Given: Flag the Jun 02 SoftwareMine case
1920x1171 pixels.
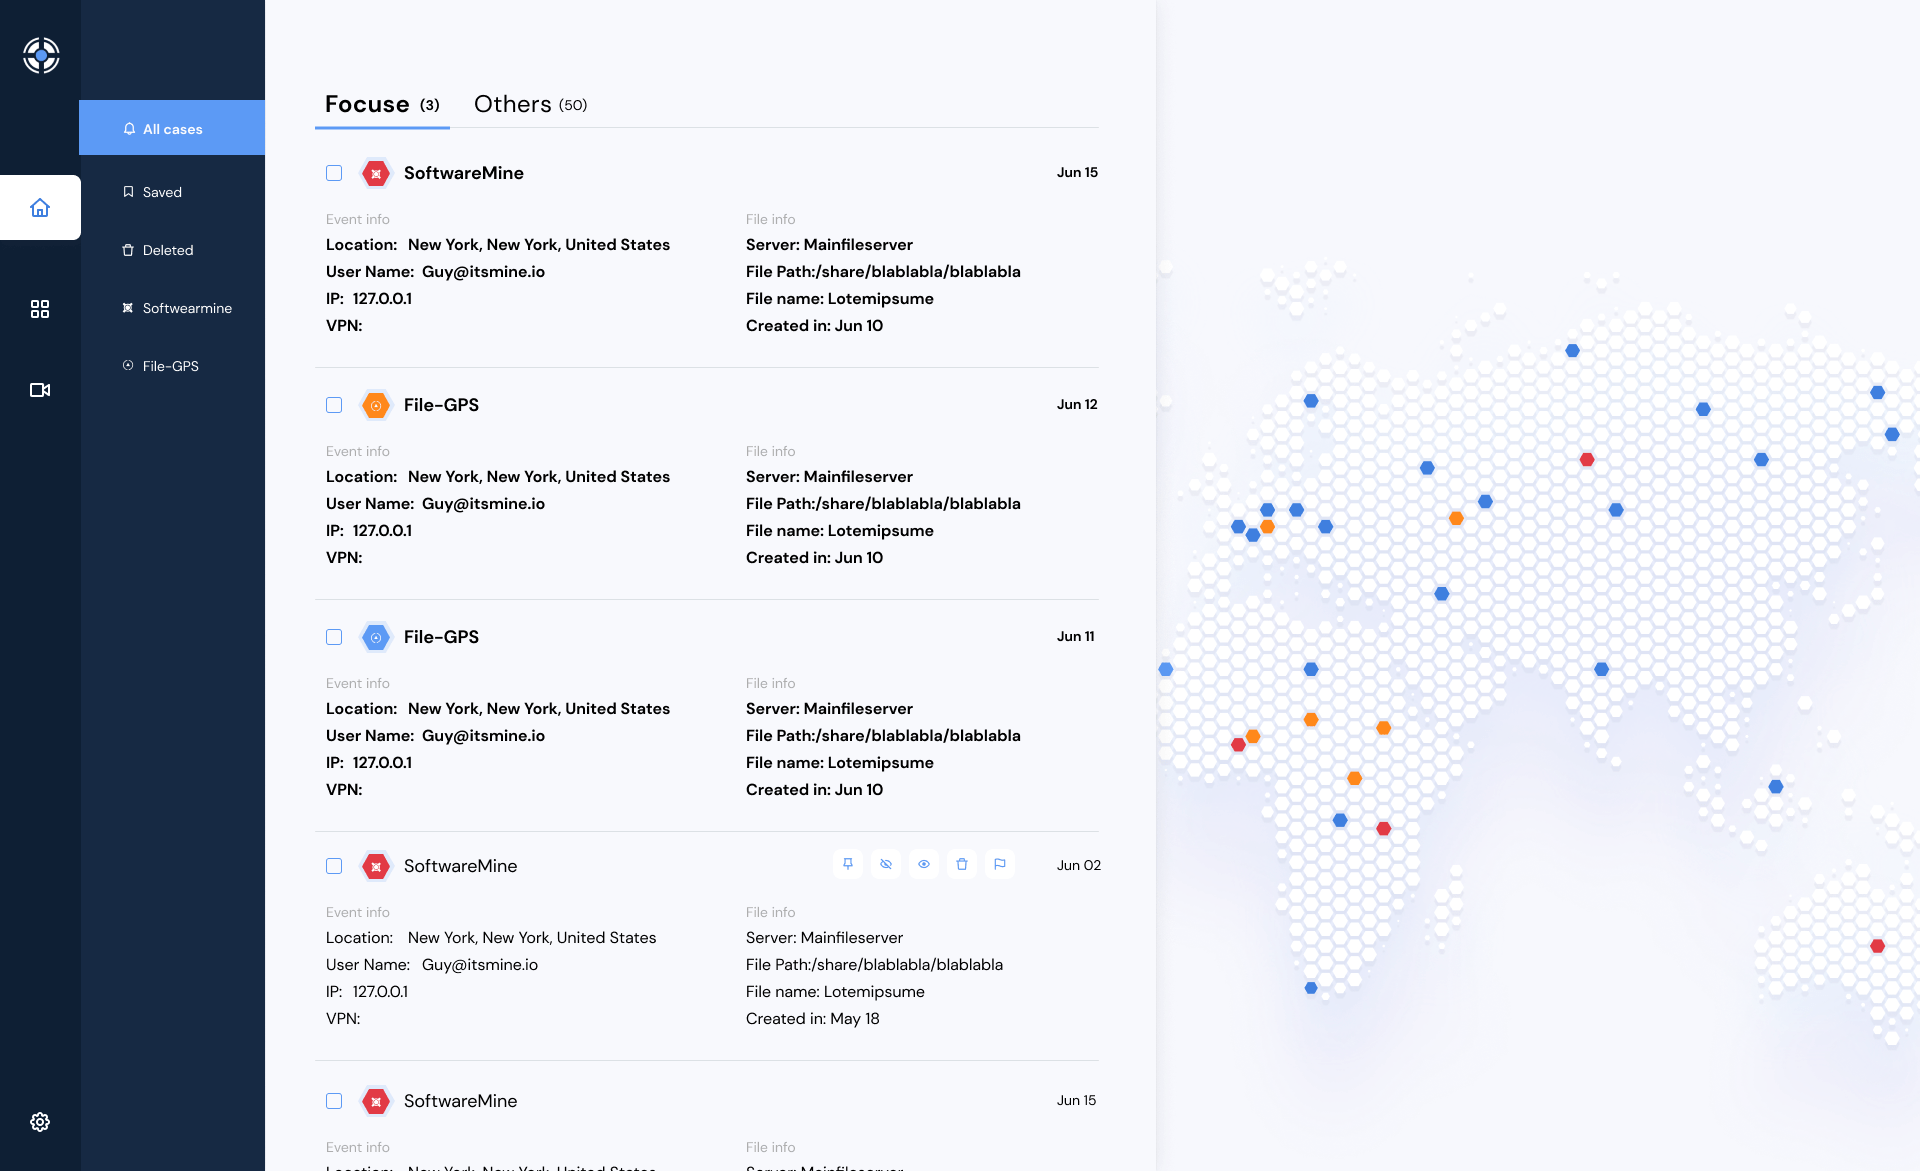Looking at the screenshot, I should [1000, 864].
